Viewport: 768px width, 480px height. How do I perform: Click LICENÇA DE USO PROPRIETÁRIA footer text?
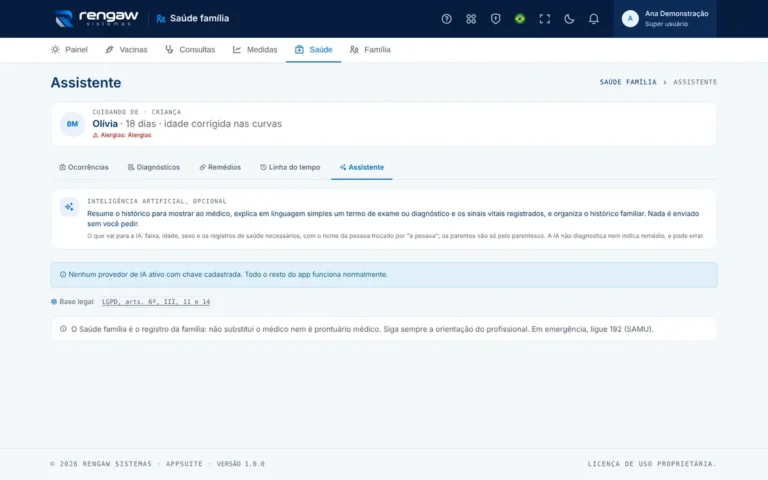pyautogui.click(x=652, y=464)
